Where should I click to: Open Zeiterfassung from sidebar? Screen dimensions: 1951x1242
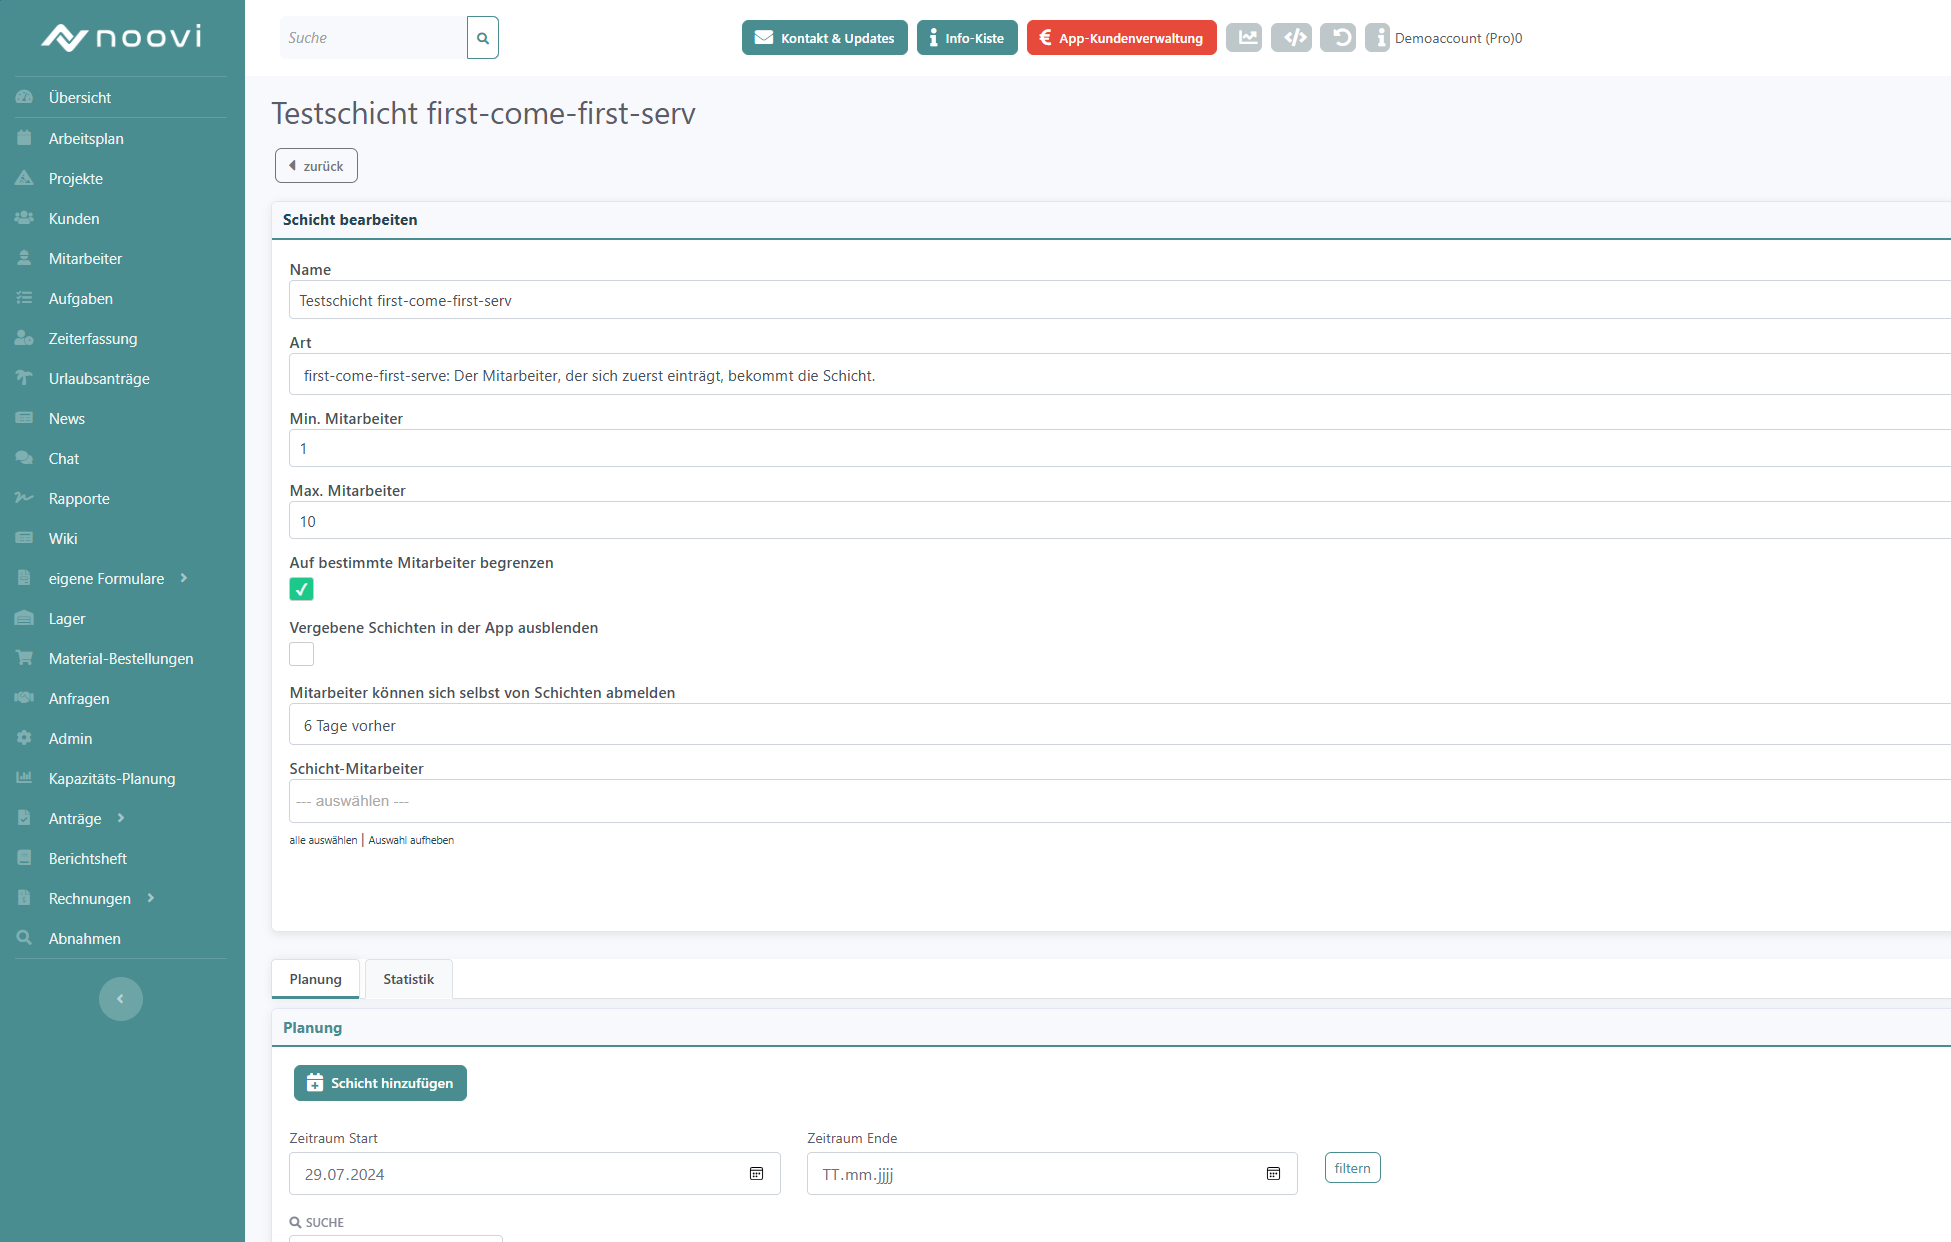pos(93,338)
